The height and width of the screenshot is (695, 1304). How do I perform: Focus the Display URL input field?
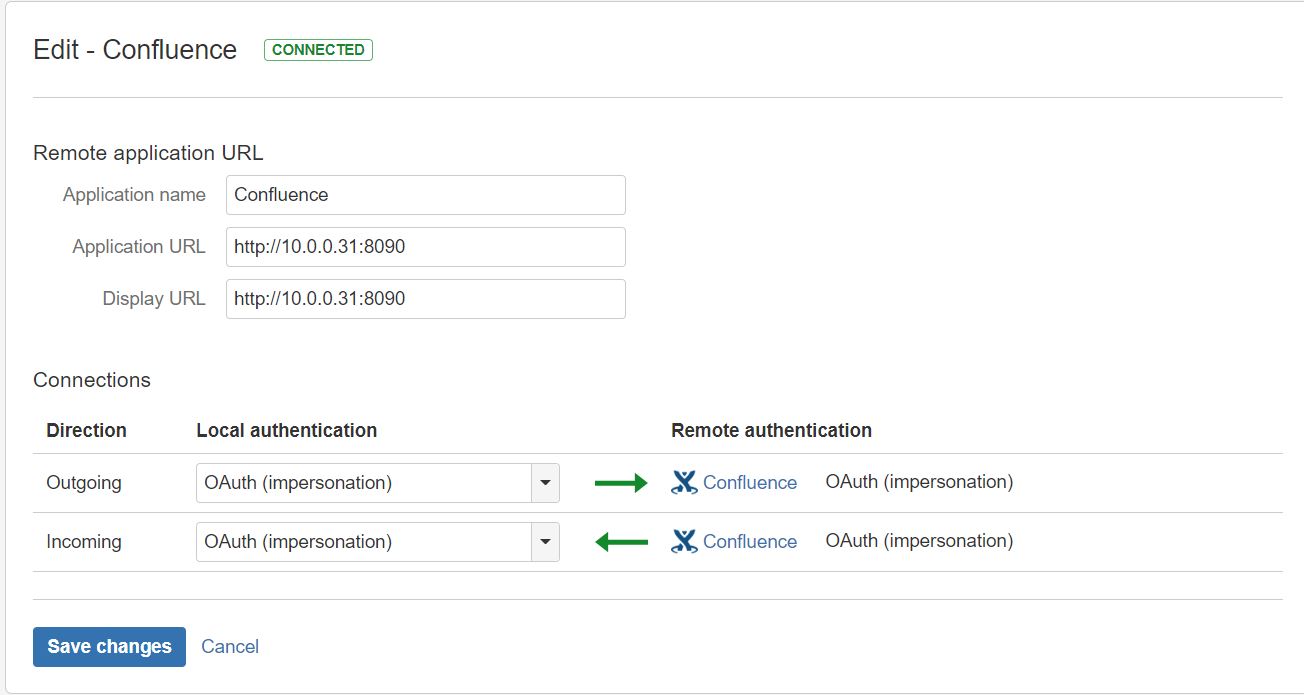(426, 299)
